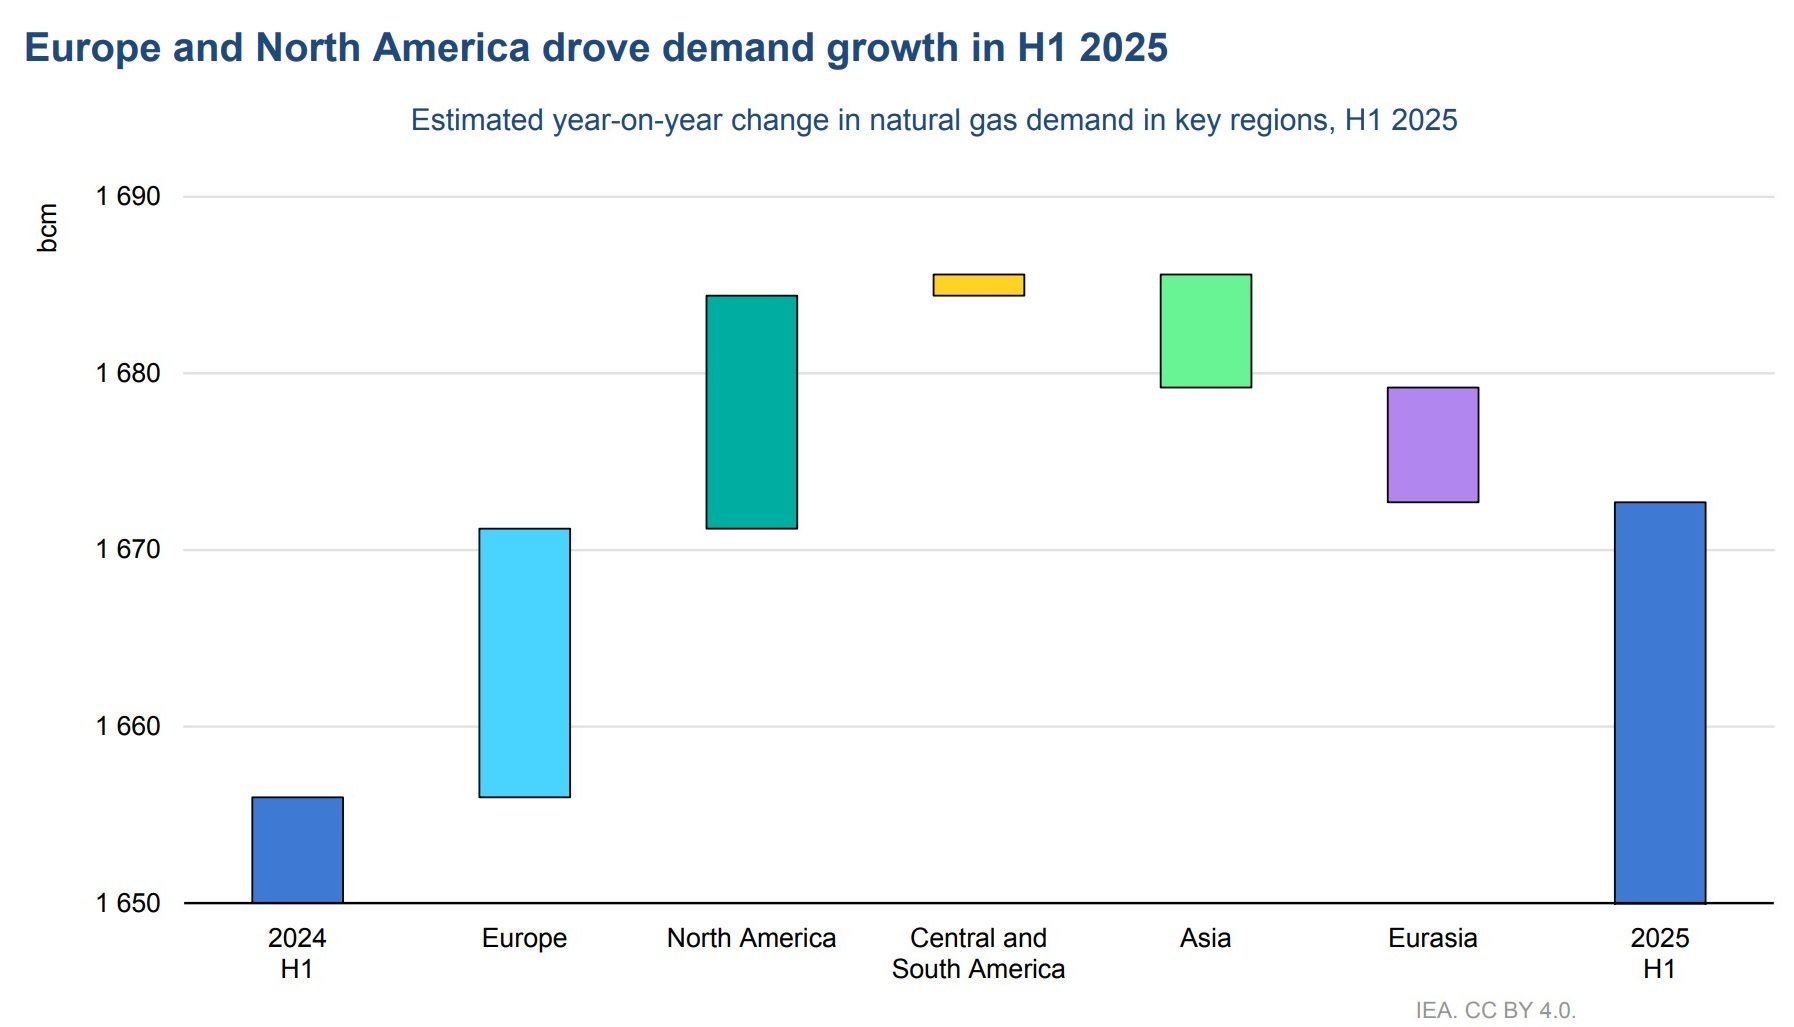Screen dimensions: 1794x1027
Task: Select the yellow Central and South America bar
Action: pyautogui.click(x=978, y=285)
